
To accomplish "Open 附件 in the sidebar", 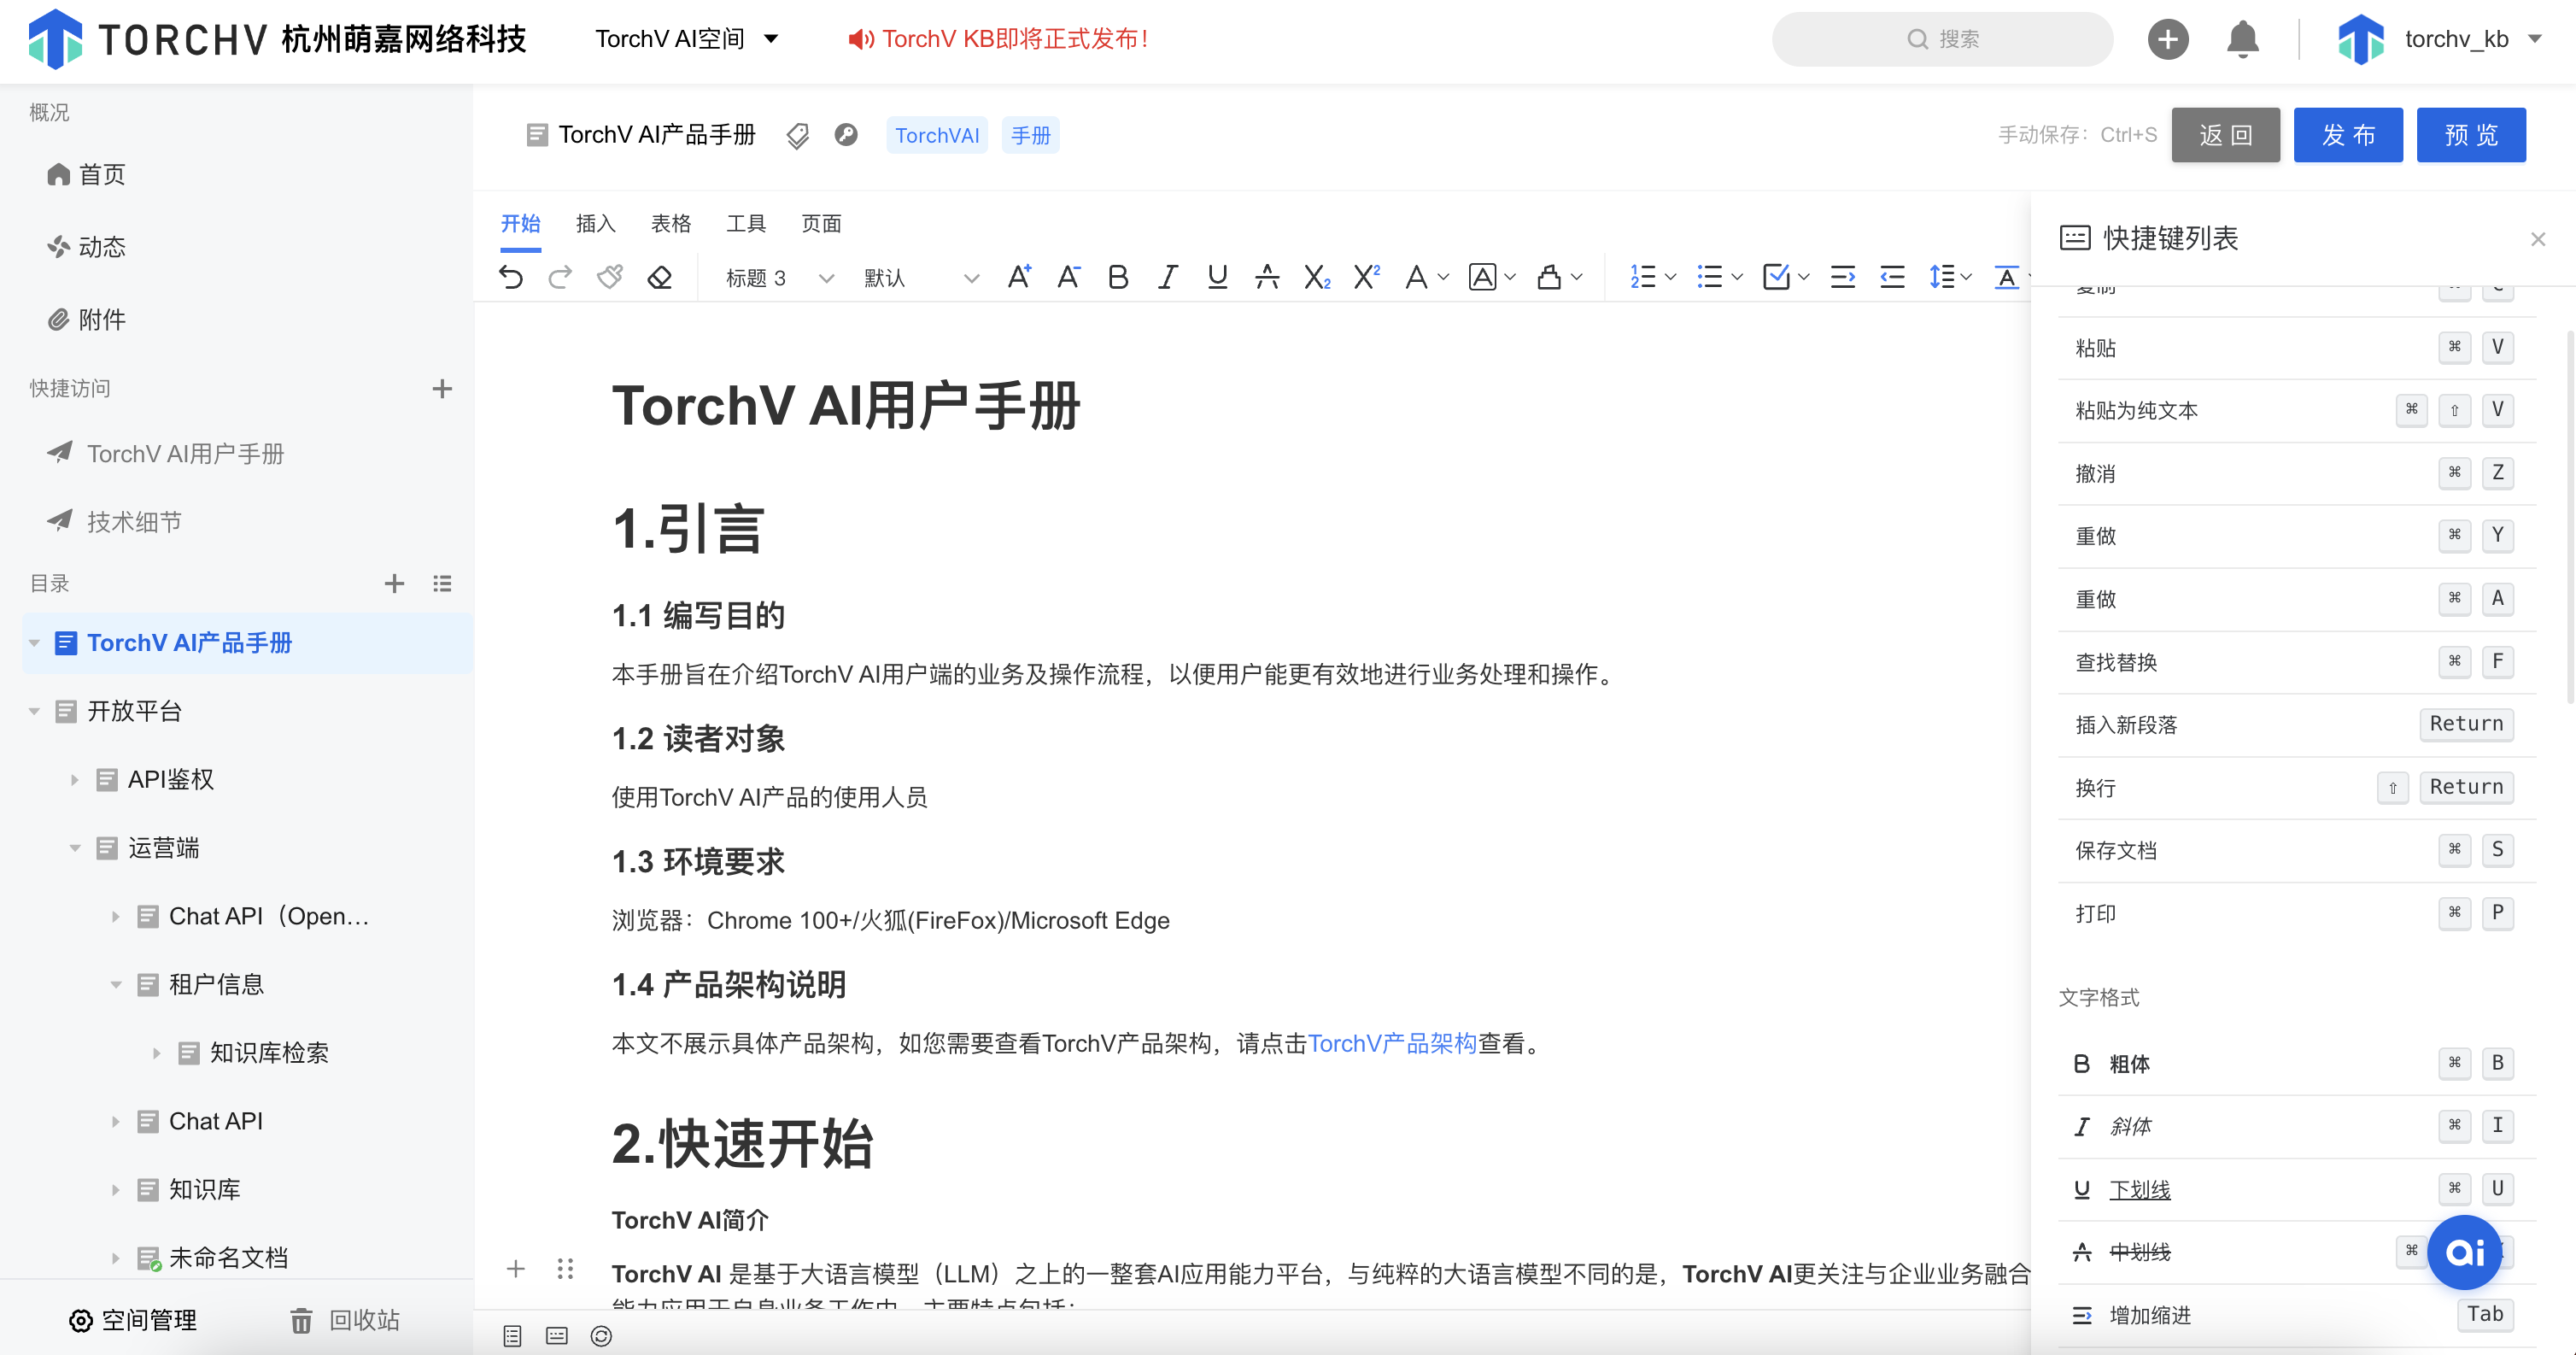I will coord(86,320).
